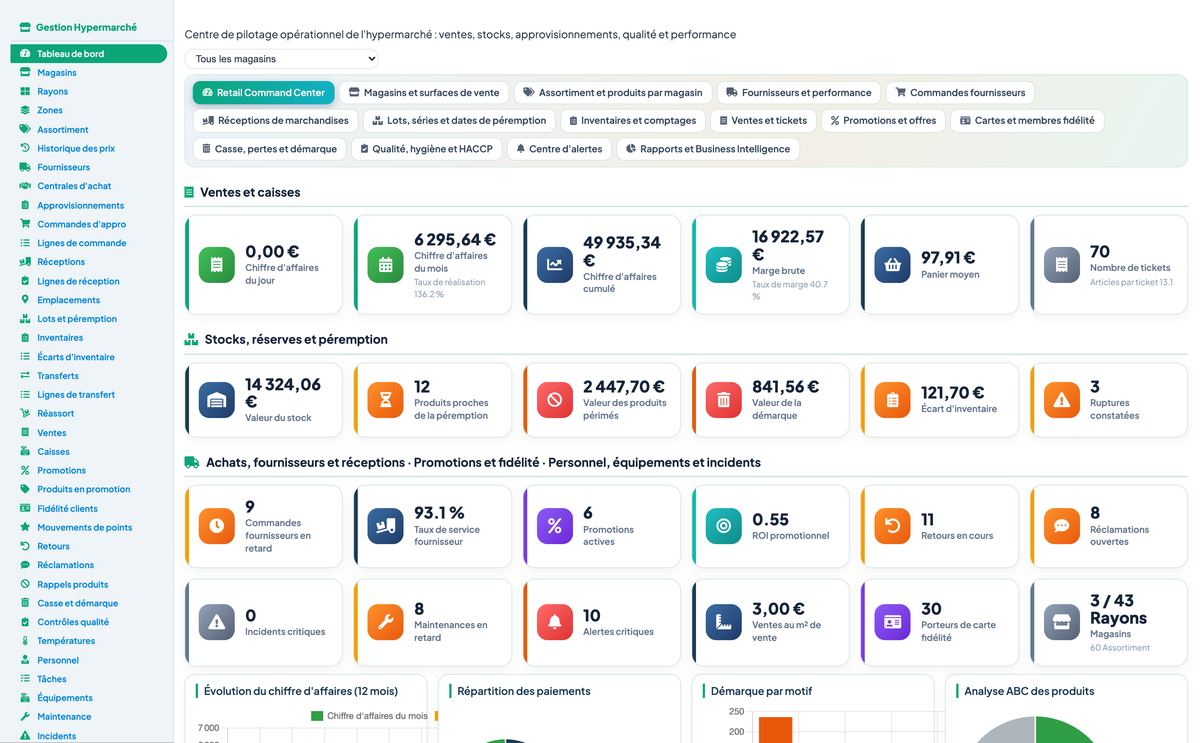Click the coins icon on Marge brute card
The height and width of the screenshot is (743, 1200).
pos(724,265)
